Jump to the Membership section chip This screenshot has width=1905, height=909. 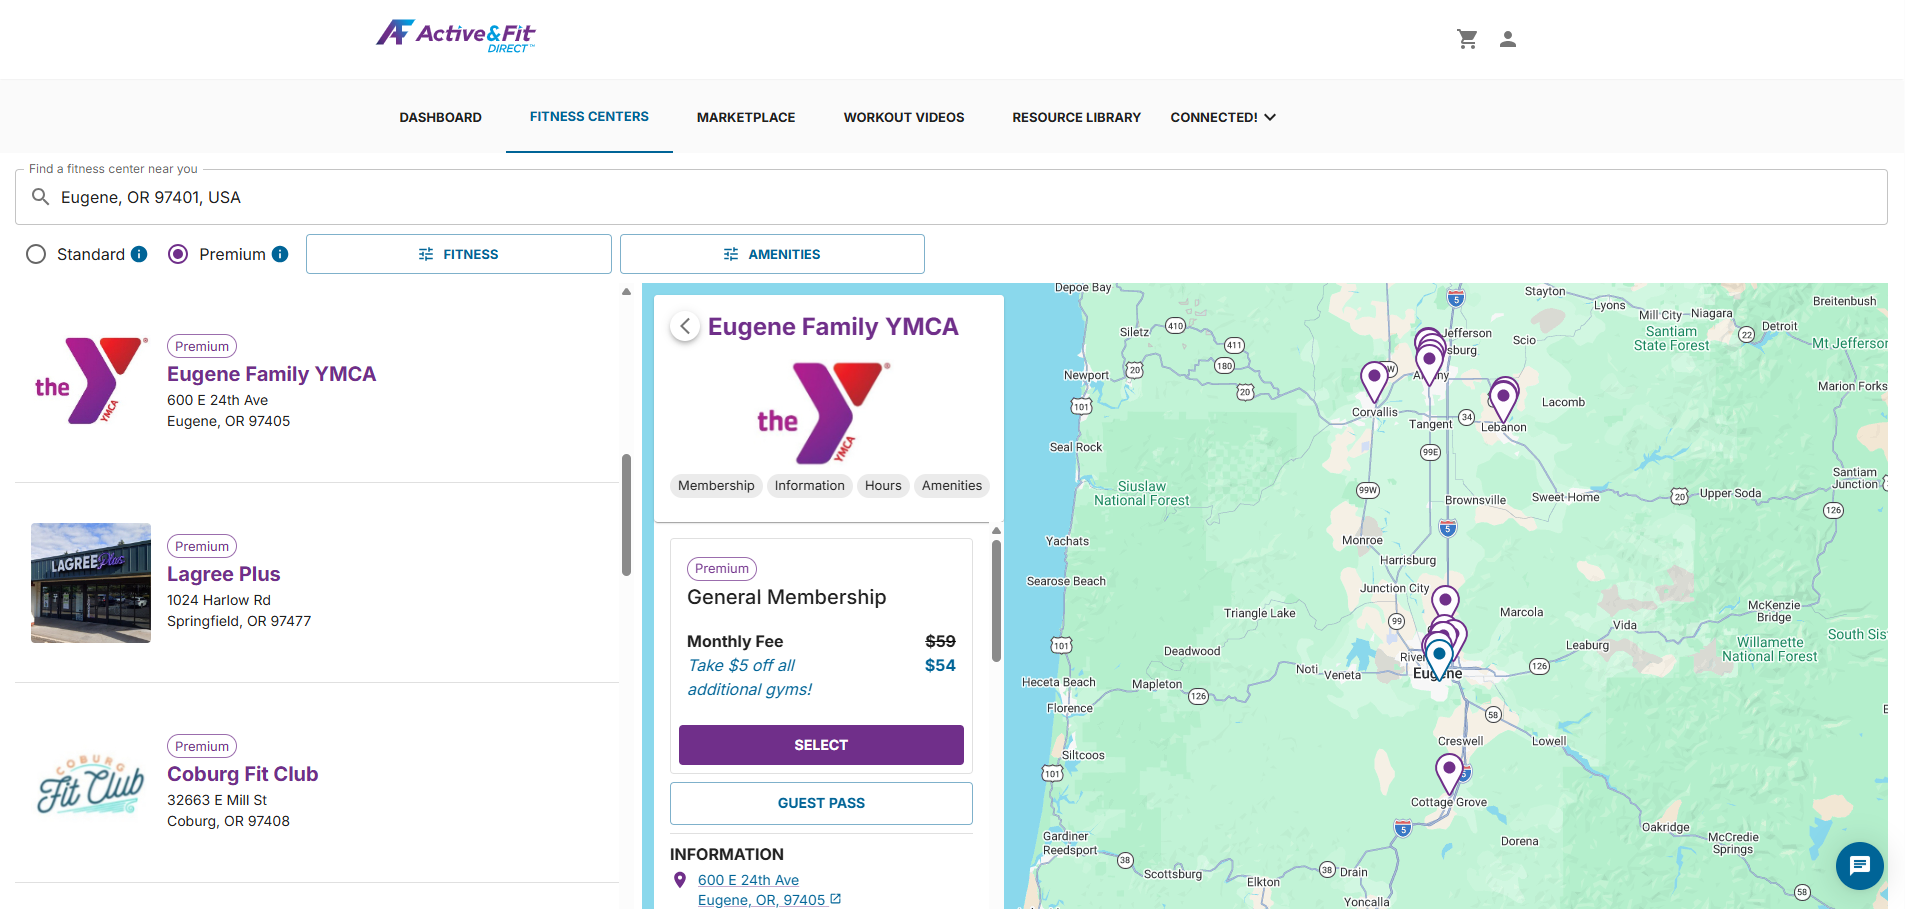pos(716,486)
